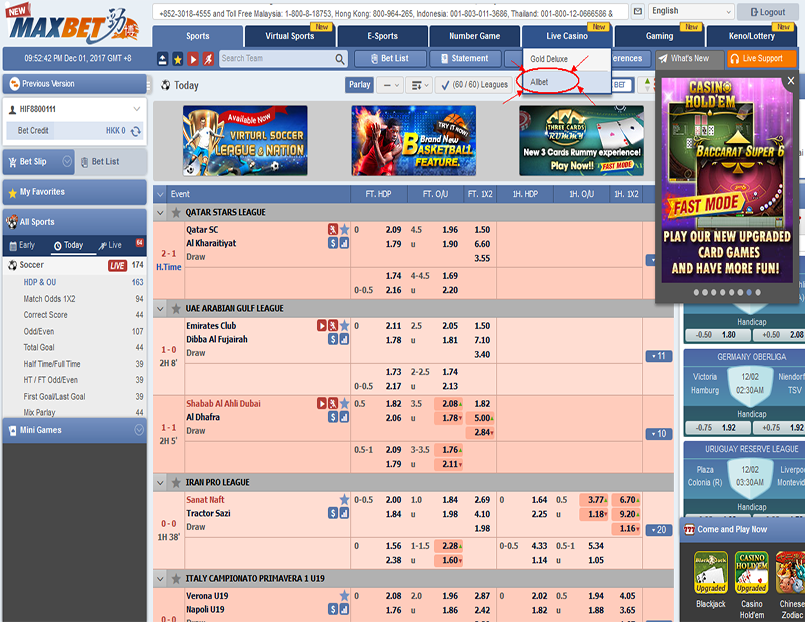Star the UAE Arabian Gulf League
The image size is (805, 622).
(175, 308)
